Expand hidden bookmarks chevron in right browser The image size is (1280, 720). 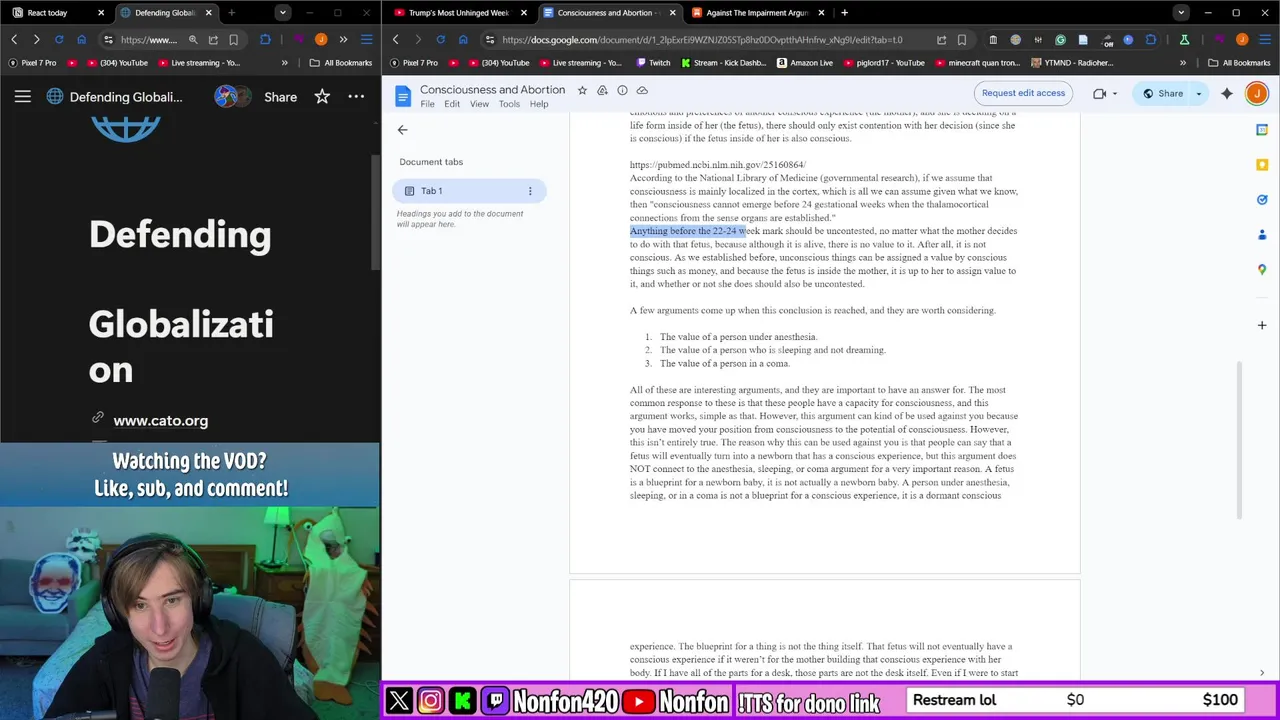click(x=1182, y=63)
